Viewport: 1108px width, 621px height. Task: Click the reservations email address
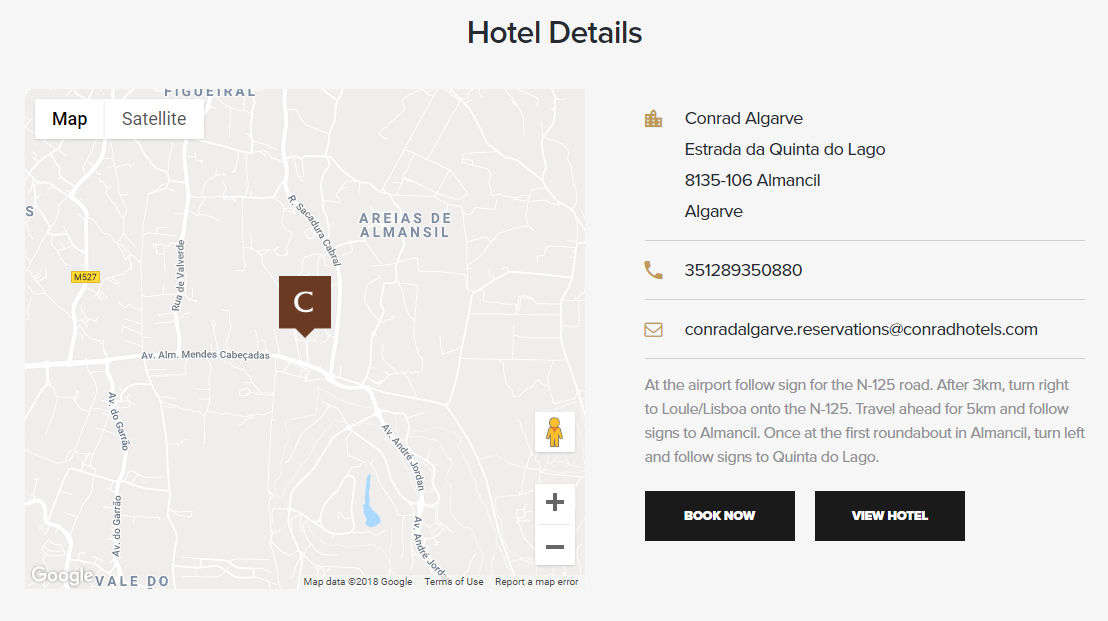pos(861,329)
